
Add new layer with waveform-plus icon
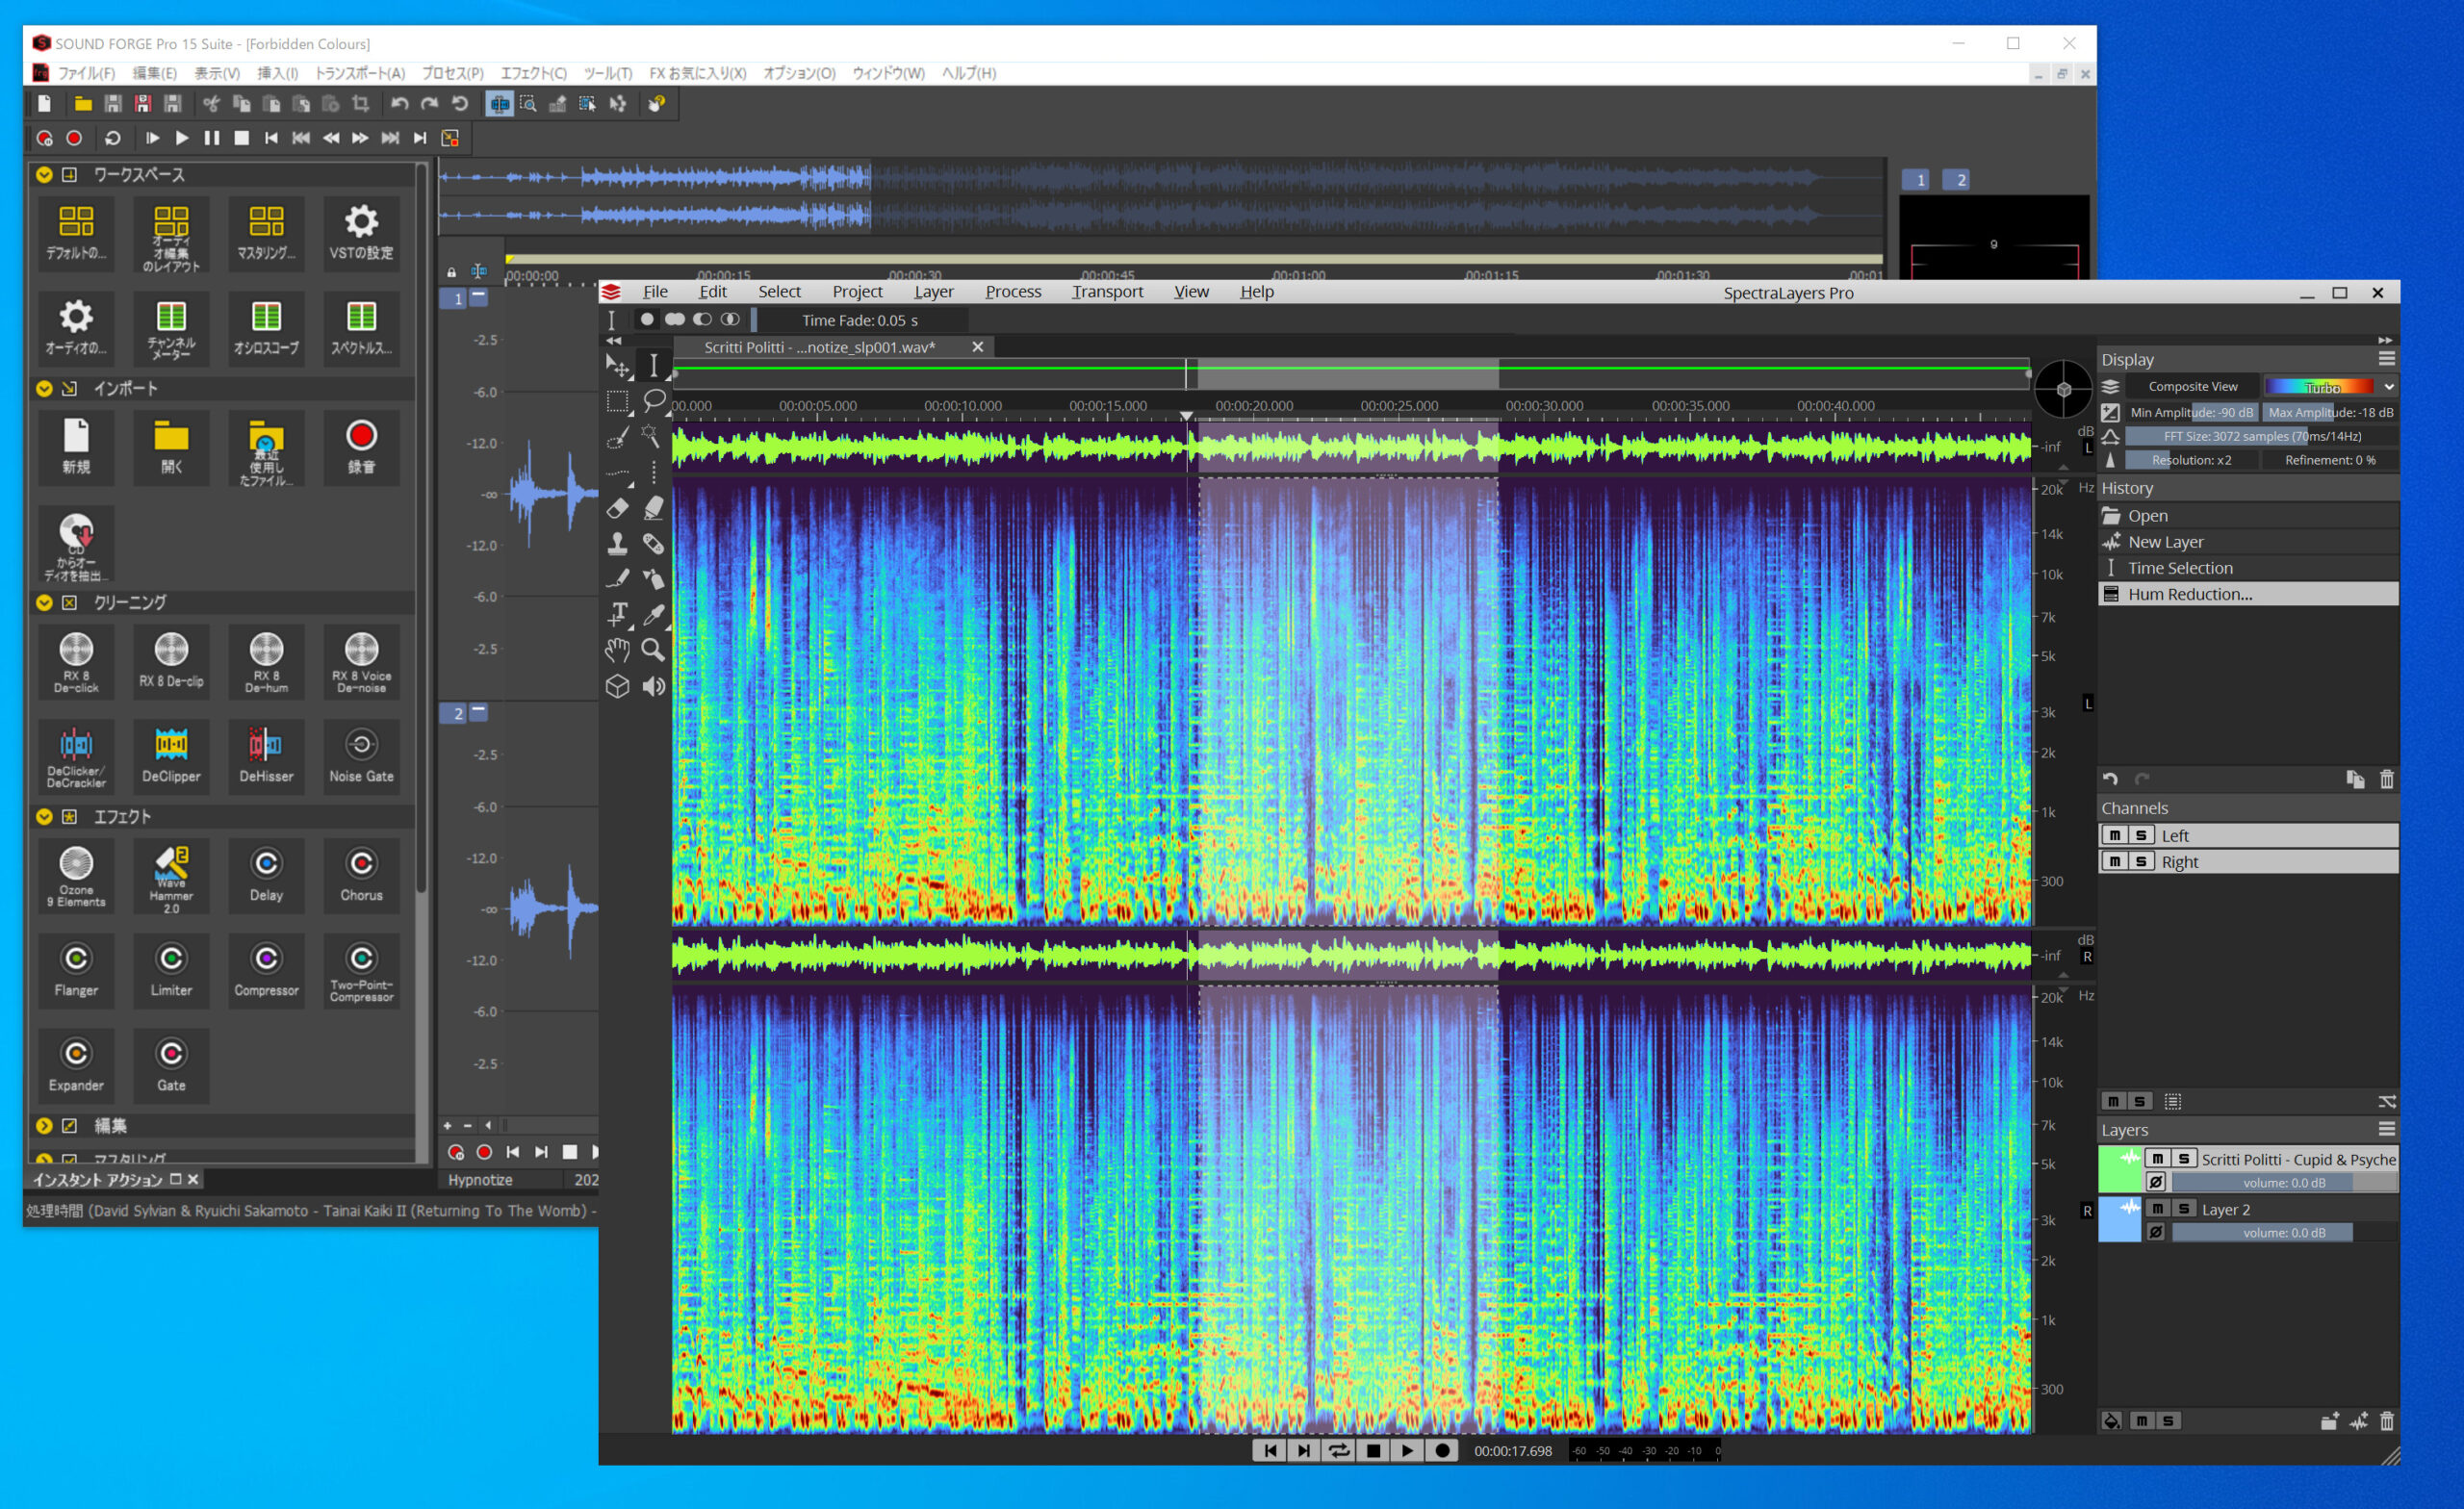click(2359, 1421)
